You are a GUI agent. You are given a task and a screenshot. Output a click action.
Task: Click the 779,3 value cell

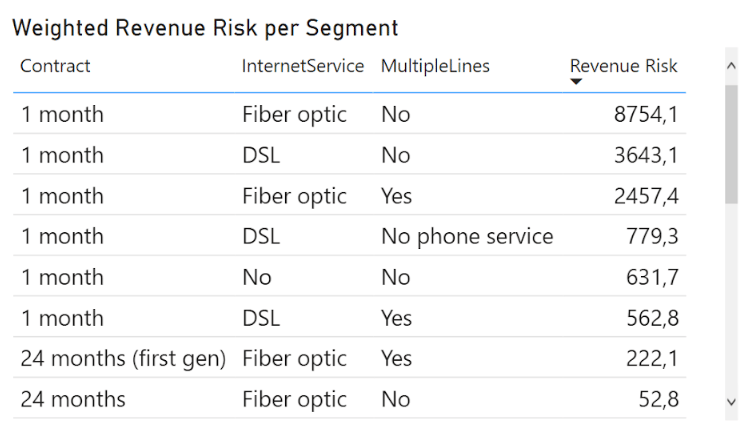pos(654,236)
